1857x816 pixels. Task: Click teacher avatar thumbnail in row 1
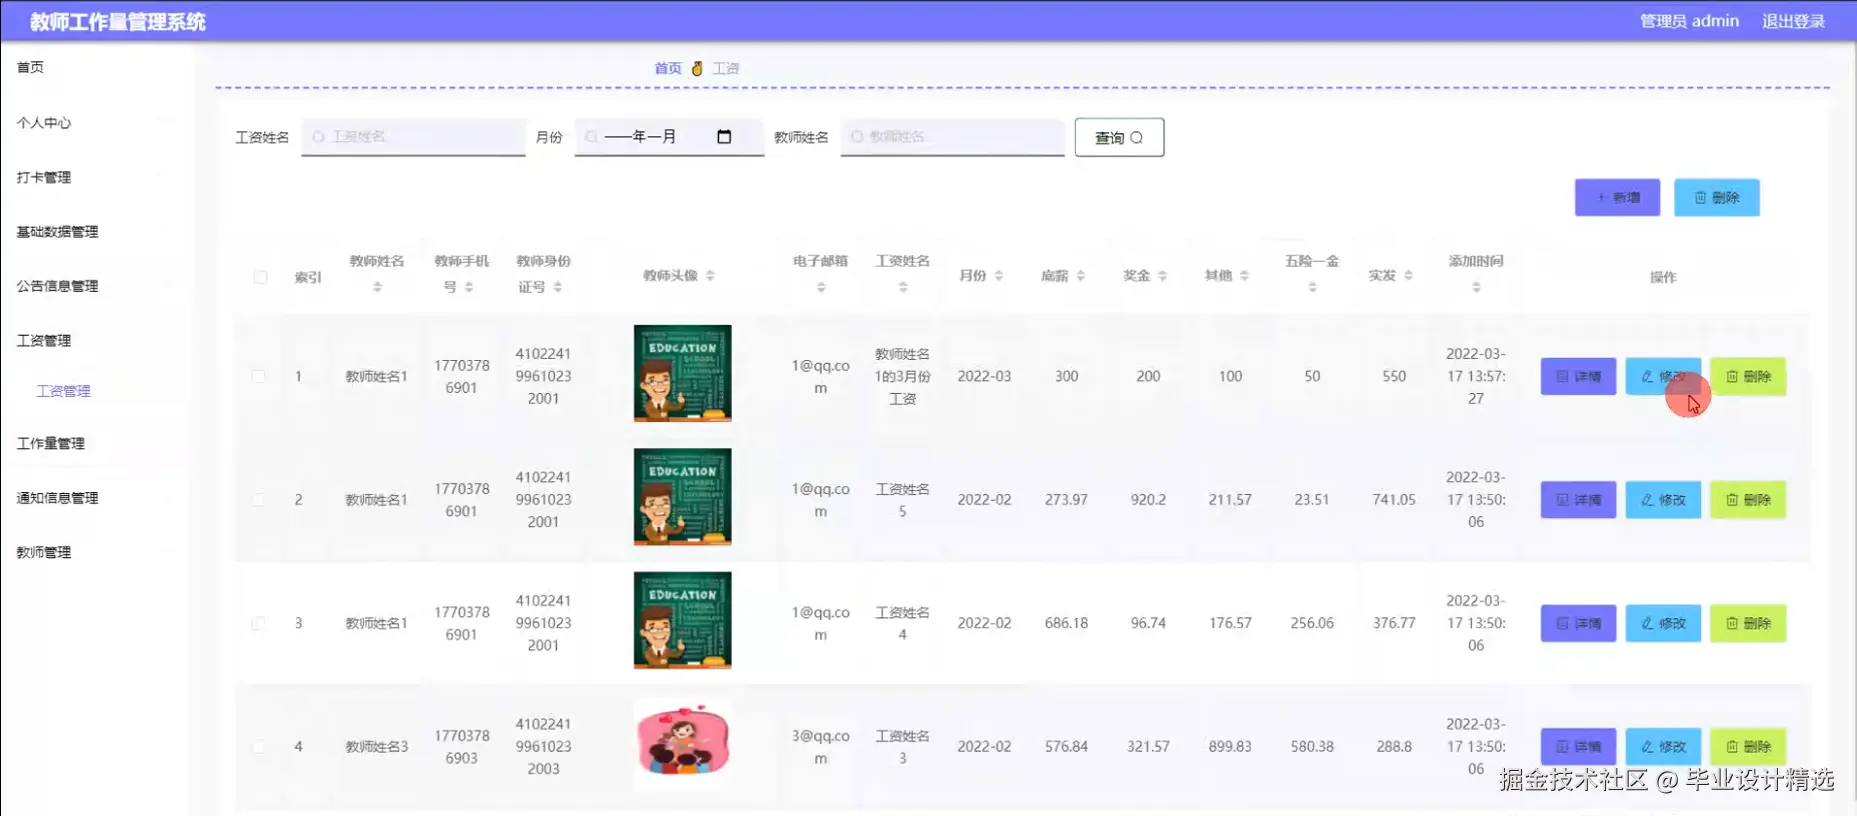[682, 373]
